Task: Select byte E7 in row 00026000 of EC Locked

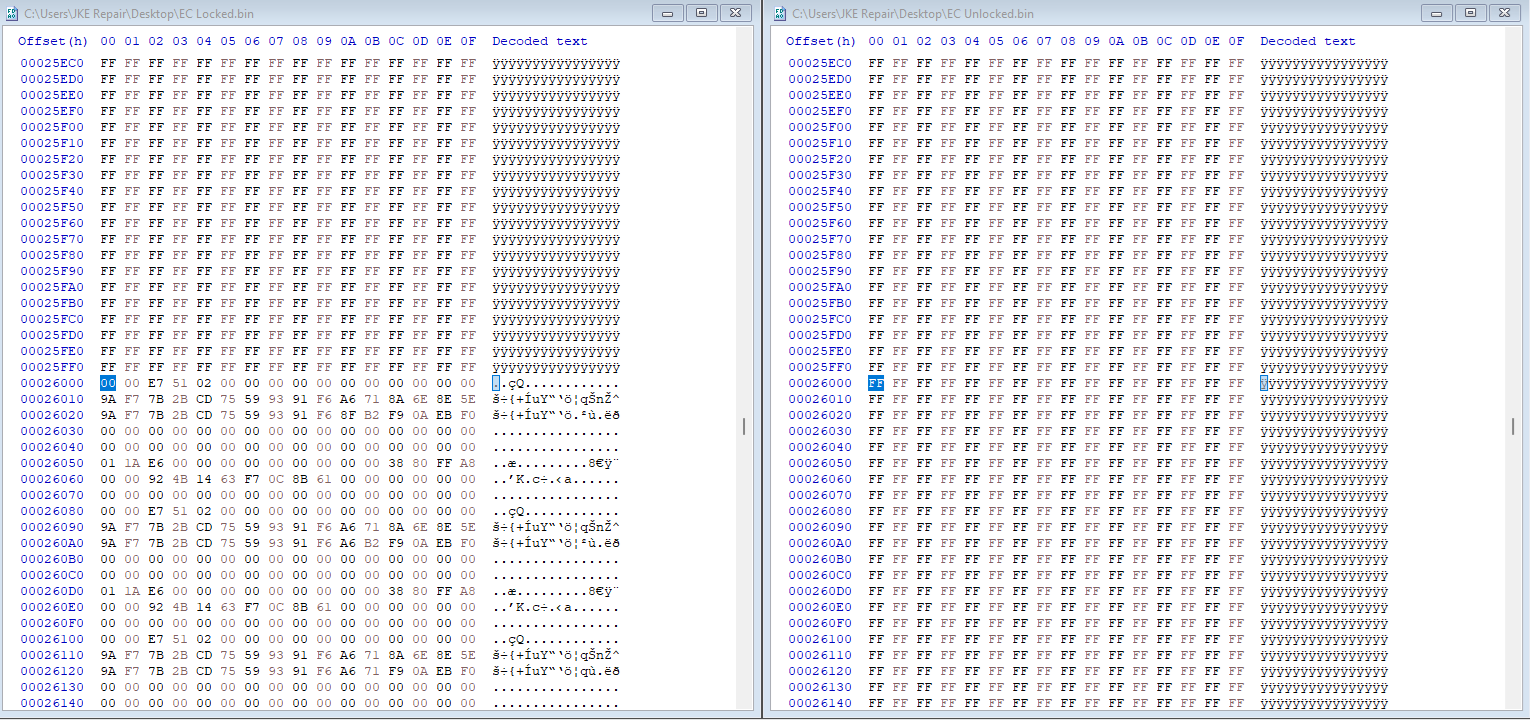Action: click(156, 383)
